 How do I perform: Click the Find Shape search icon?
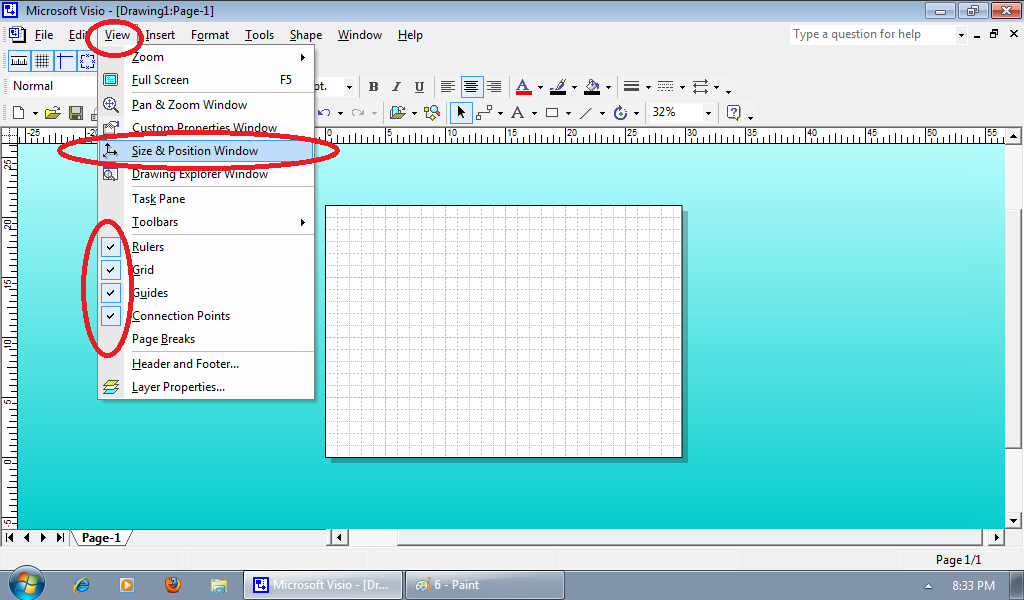432,113
